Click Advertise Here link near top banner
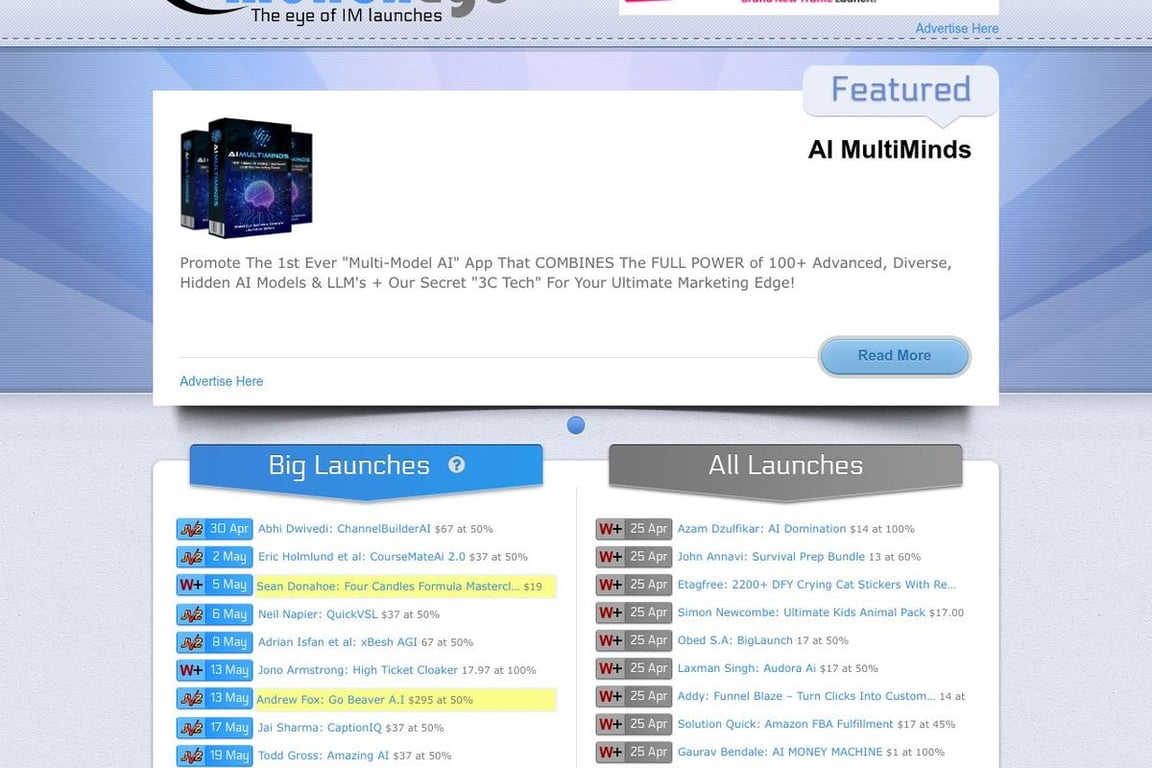 click(957, 29)
